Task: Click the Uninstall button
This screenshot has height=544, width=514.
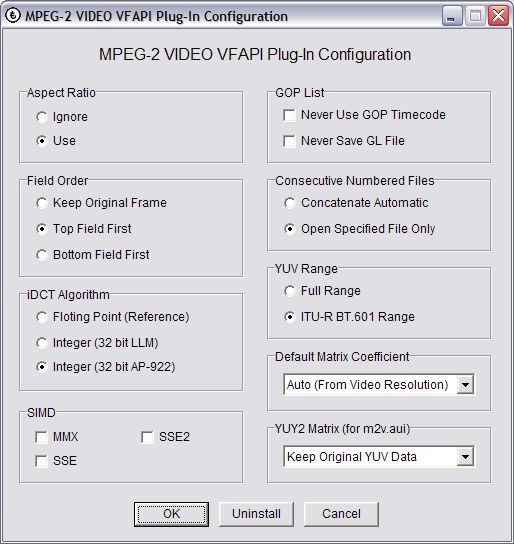Action: [256, 514]
